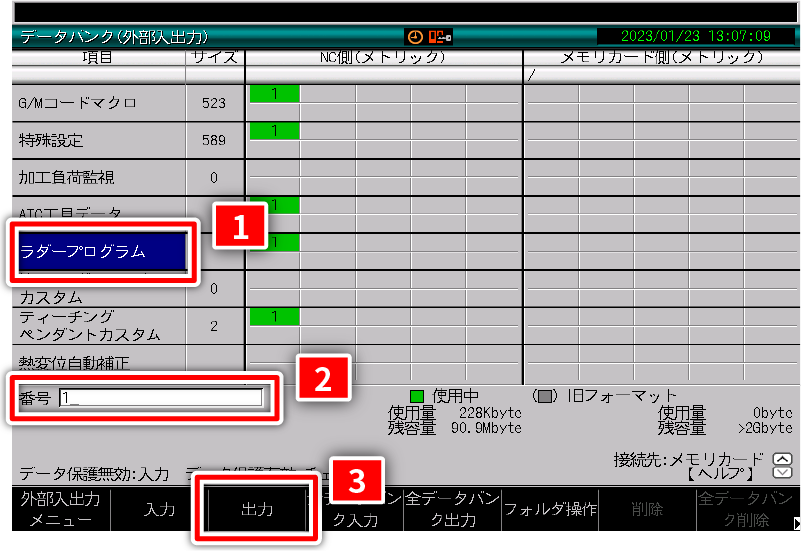Click the 228Kbyte usage value

click(490, 413)
